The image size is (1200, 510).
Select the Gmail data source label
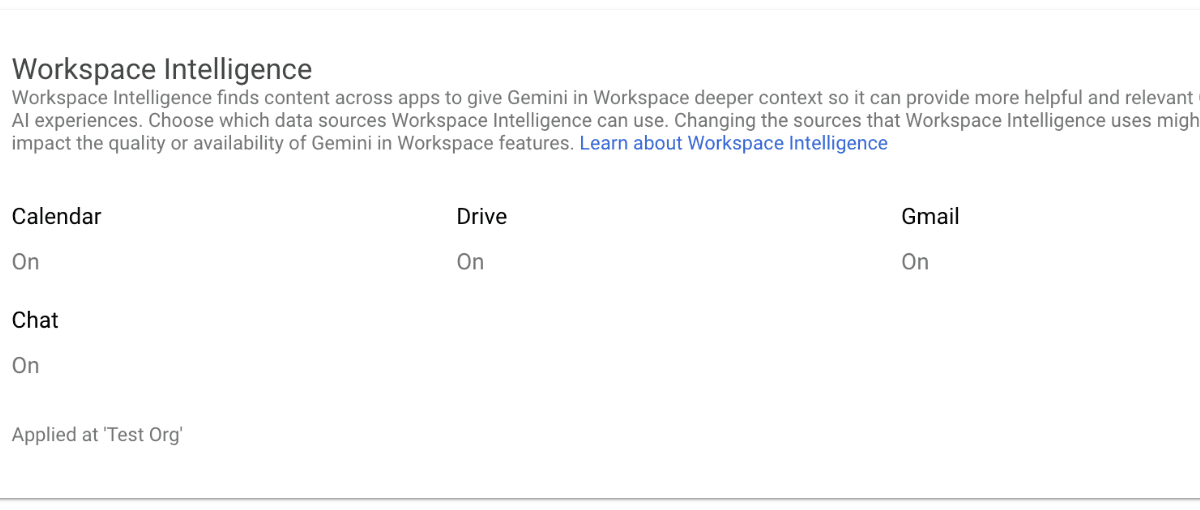[x=930, y=216]
